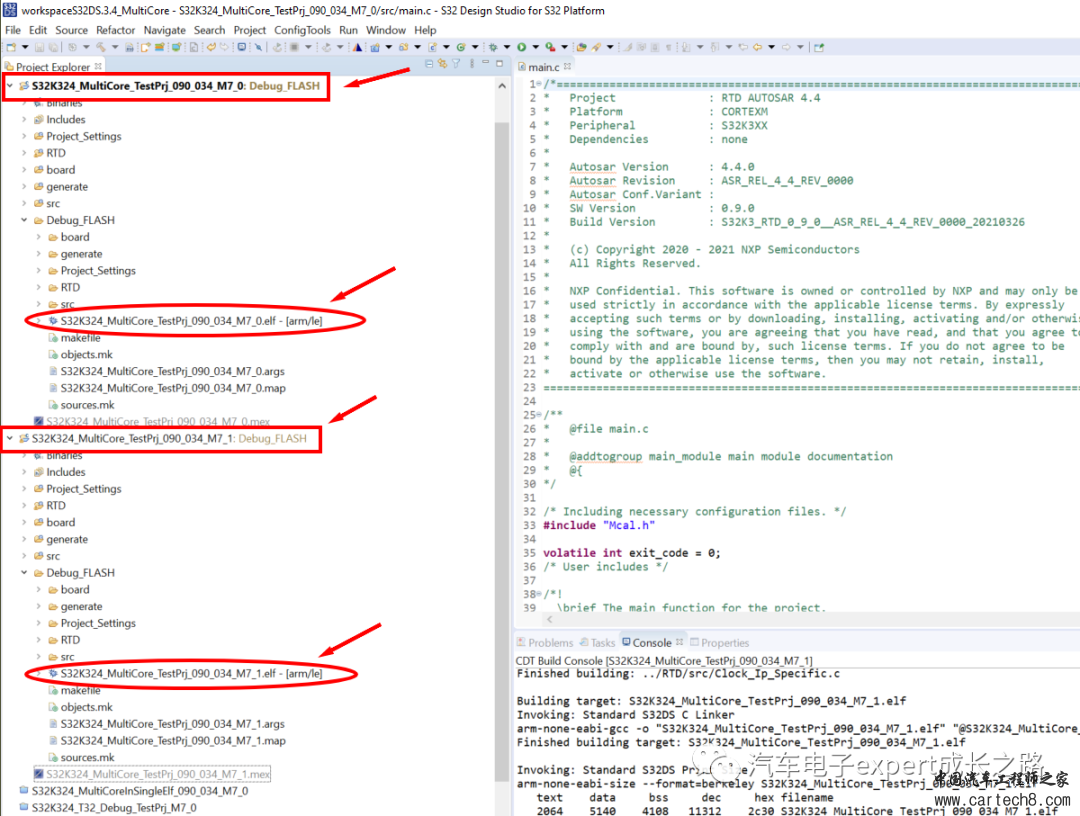This screenshot has width=1080, height=816.
Task: Select S32K324_MultiCore_TestPrj_090_034_M7_1.args file
Action: click(x=172, y=724)
